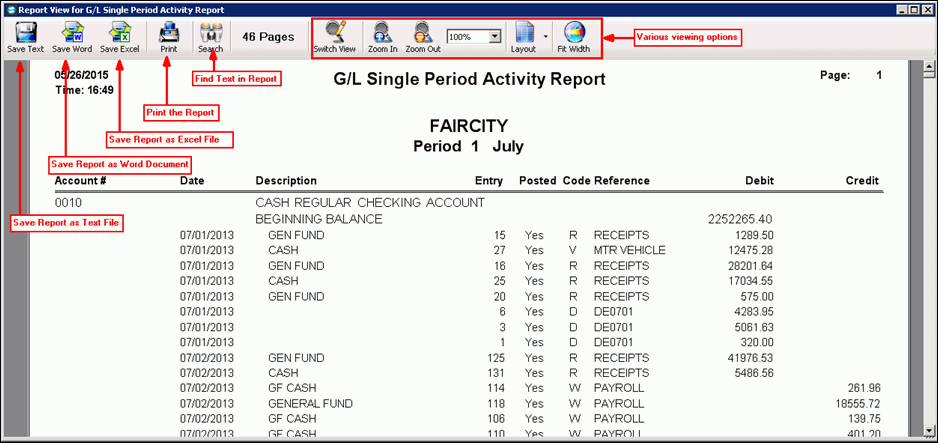Click the Time: 16:49 stamp
Screen dimensions: 938x443
(84, 90)
